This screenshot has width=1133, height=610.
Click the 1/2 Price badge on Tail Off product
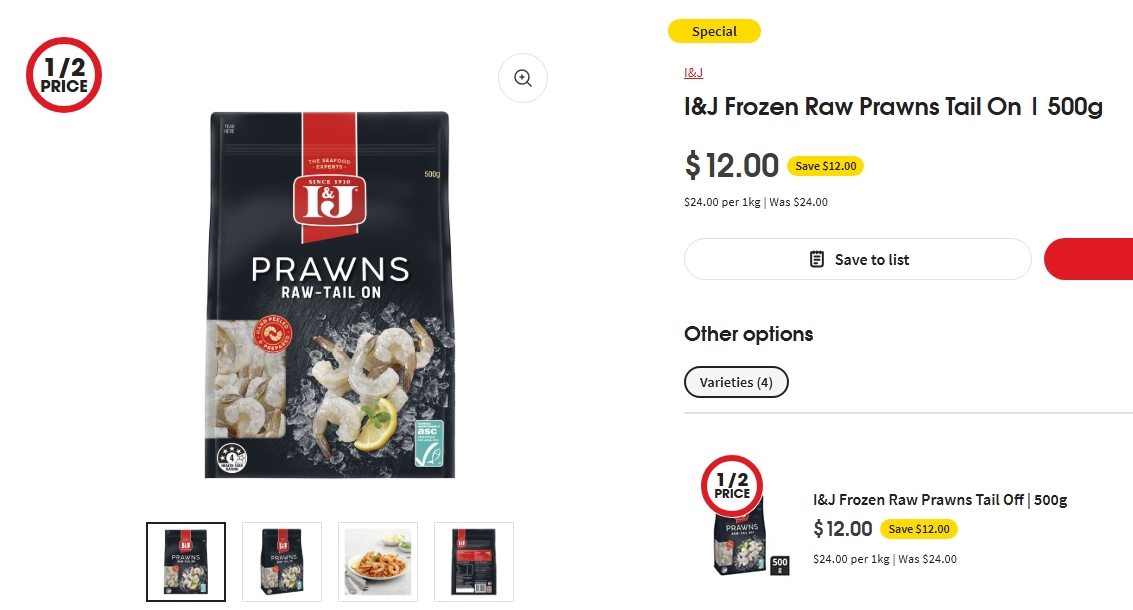(732, 486)
